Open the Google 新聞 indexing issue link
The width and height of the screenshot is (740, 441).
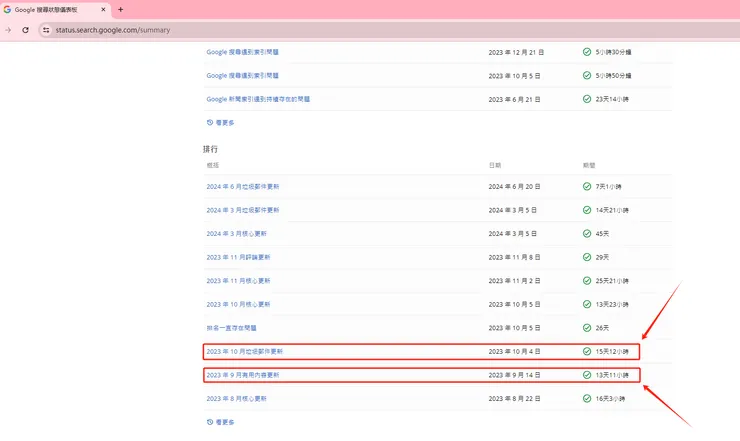258,99
